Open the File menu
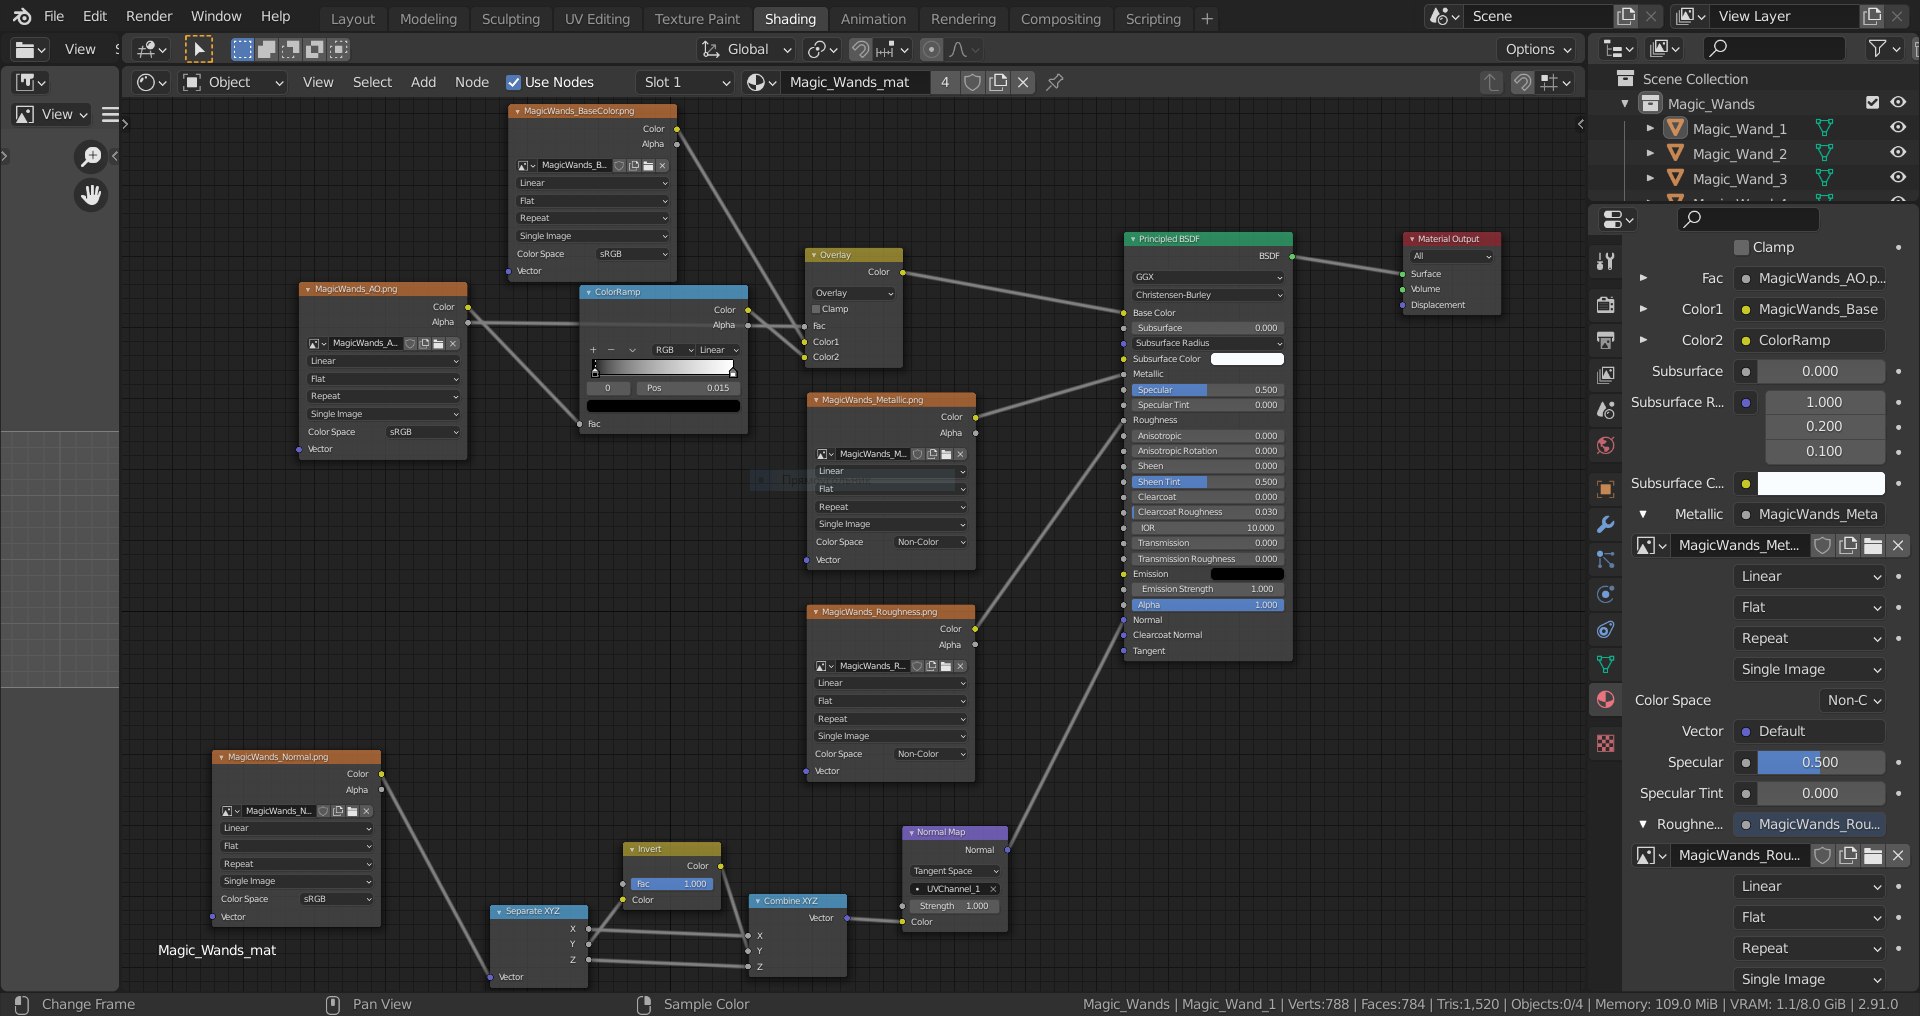Image resolution: width=1920 pixels, height=1016 pixels. click(54, 16)
